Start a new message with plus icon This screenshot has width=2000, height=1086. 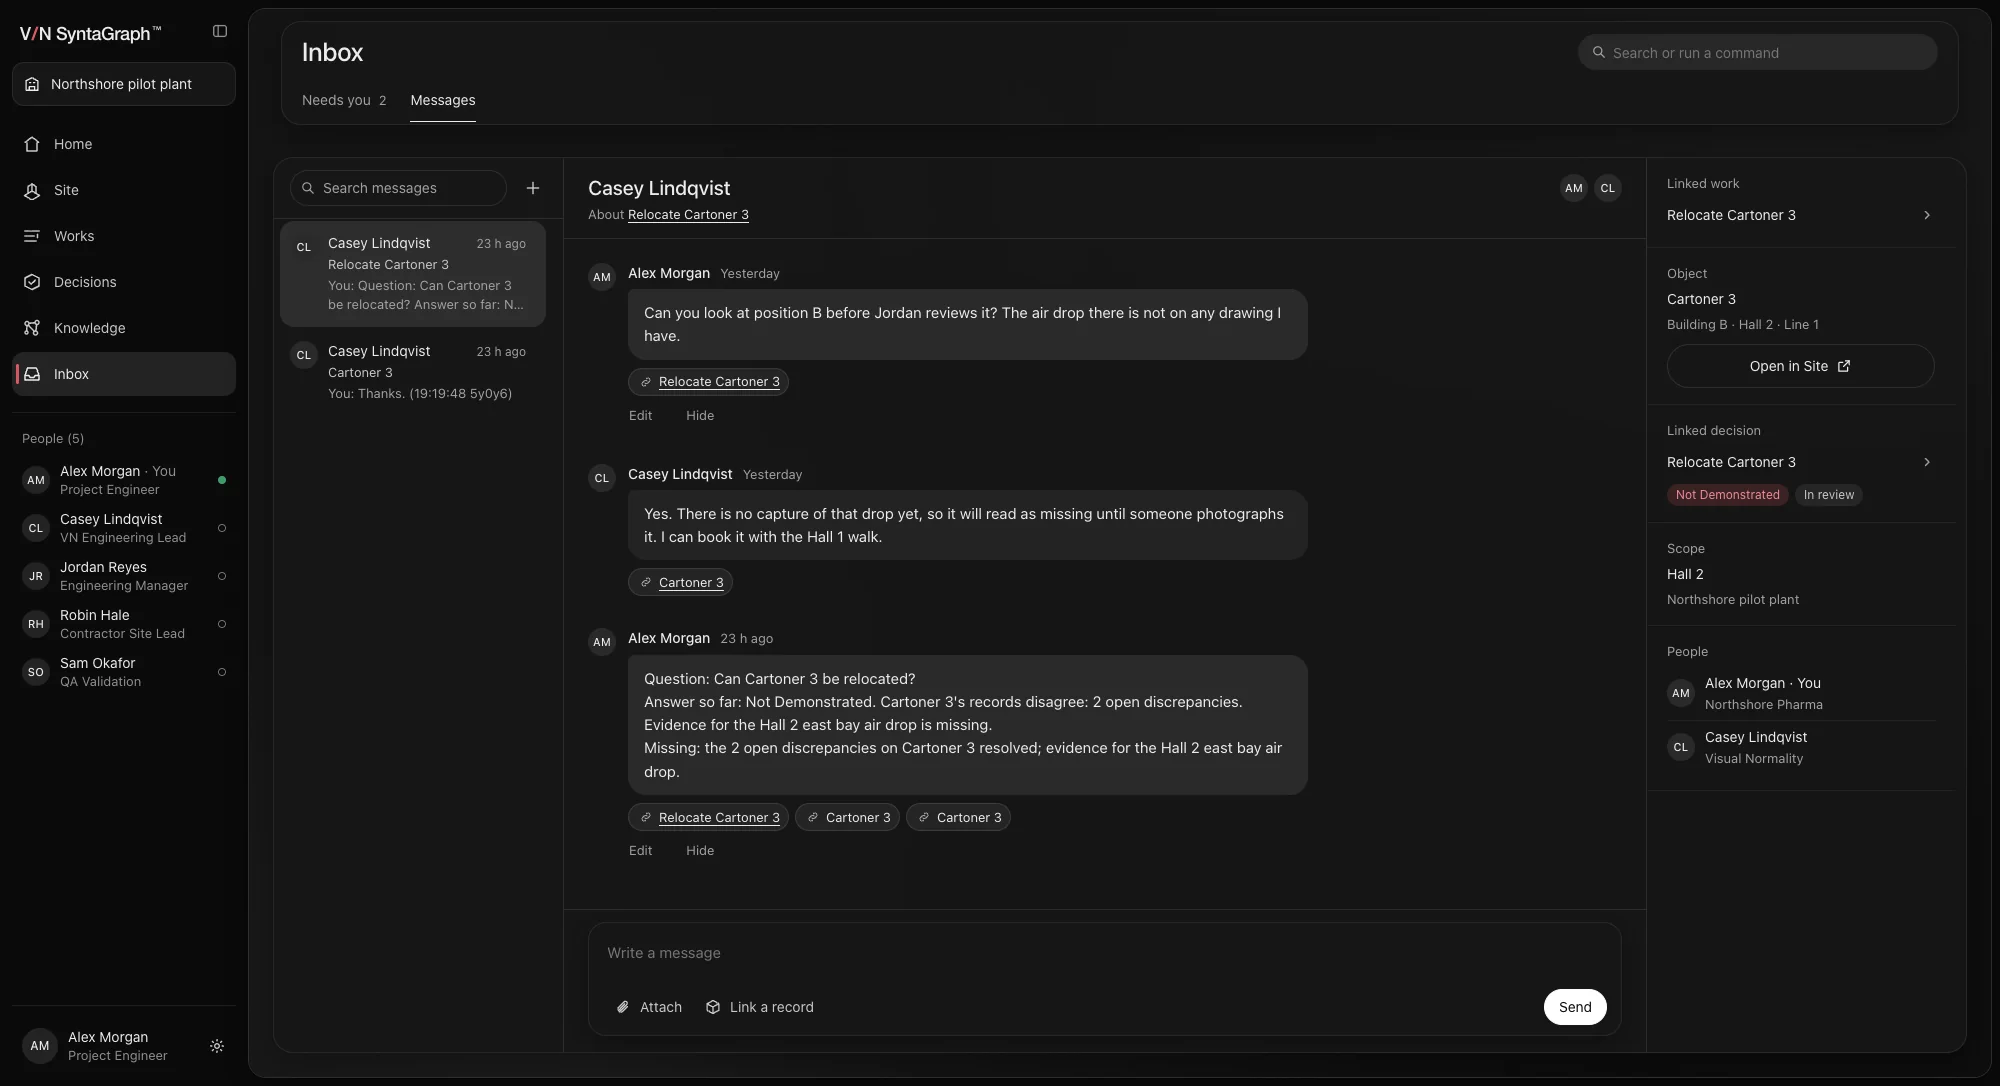click(x=533, y=188)
